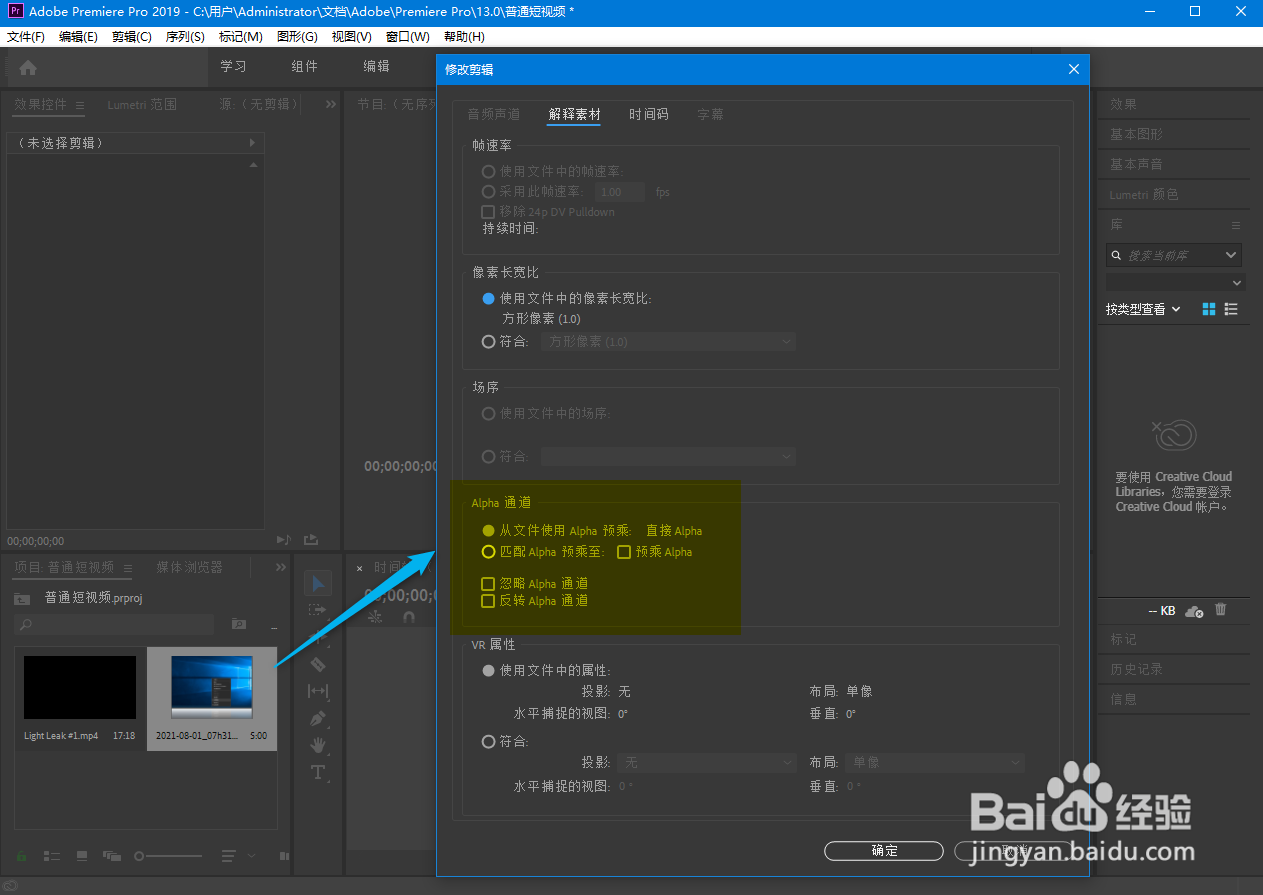The height and width of the screenshot is (895, 1263).
Task: Click the nest sequence icon in the timeline
Action: pos(375,618)
